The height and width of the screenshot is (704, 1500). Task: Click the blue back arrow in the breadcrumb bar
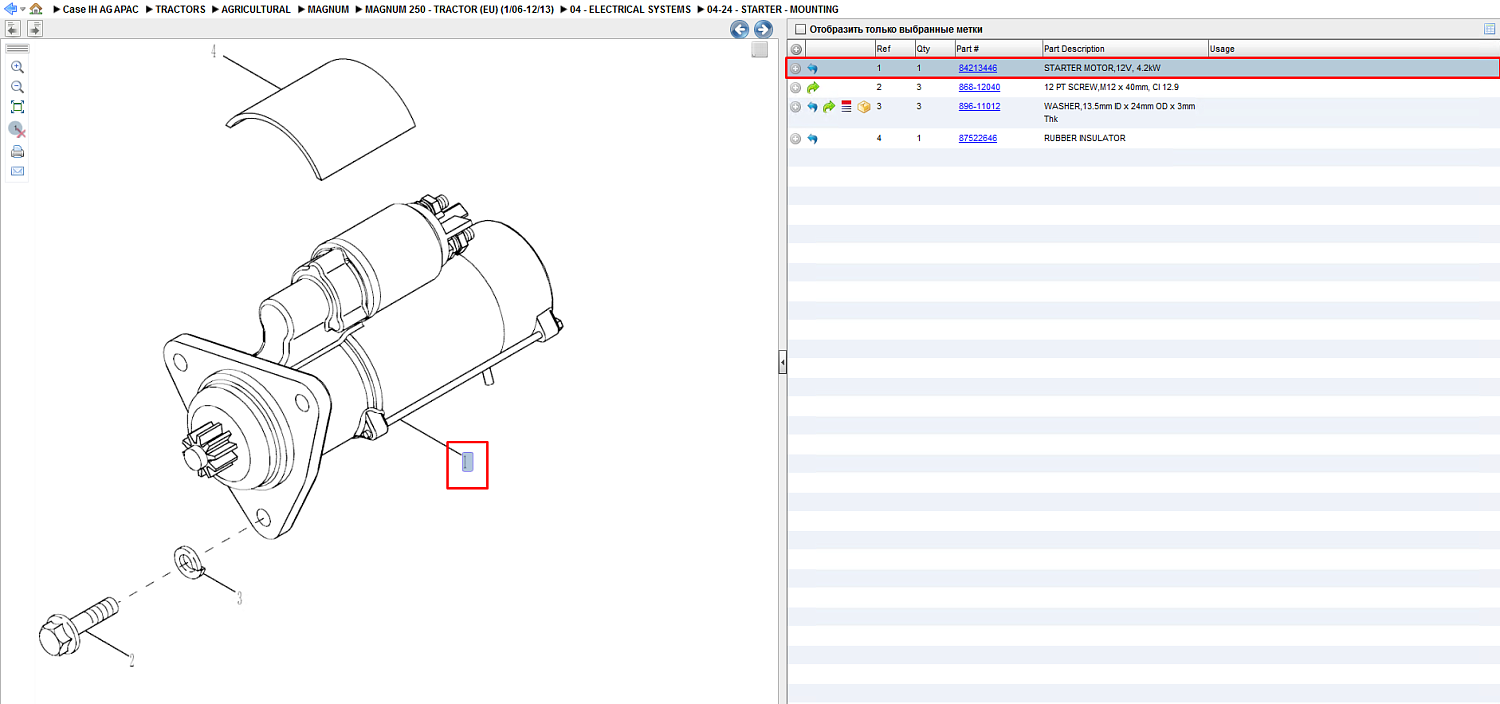(11, 9)
